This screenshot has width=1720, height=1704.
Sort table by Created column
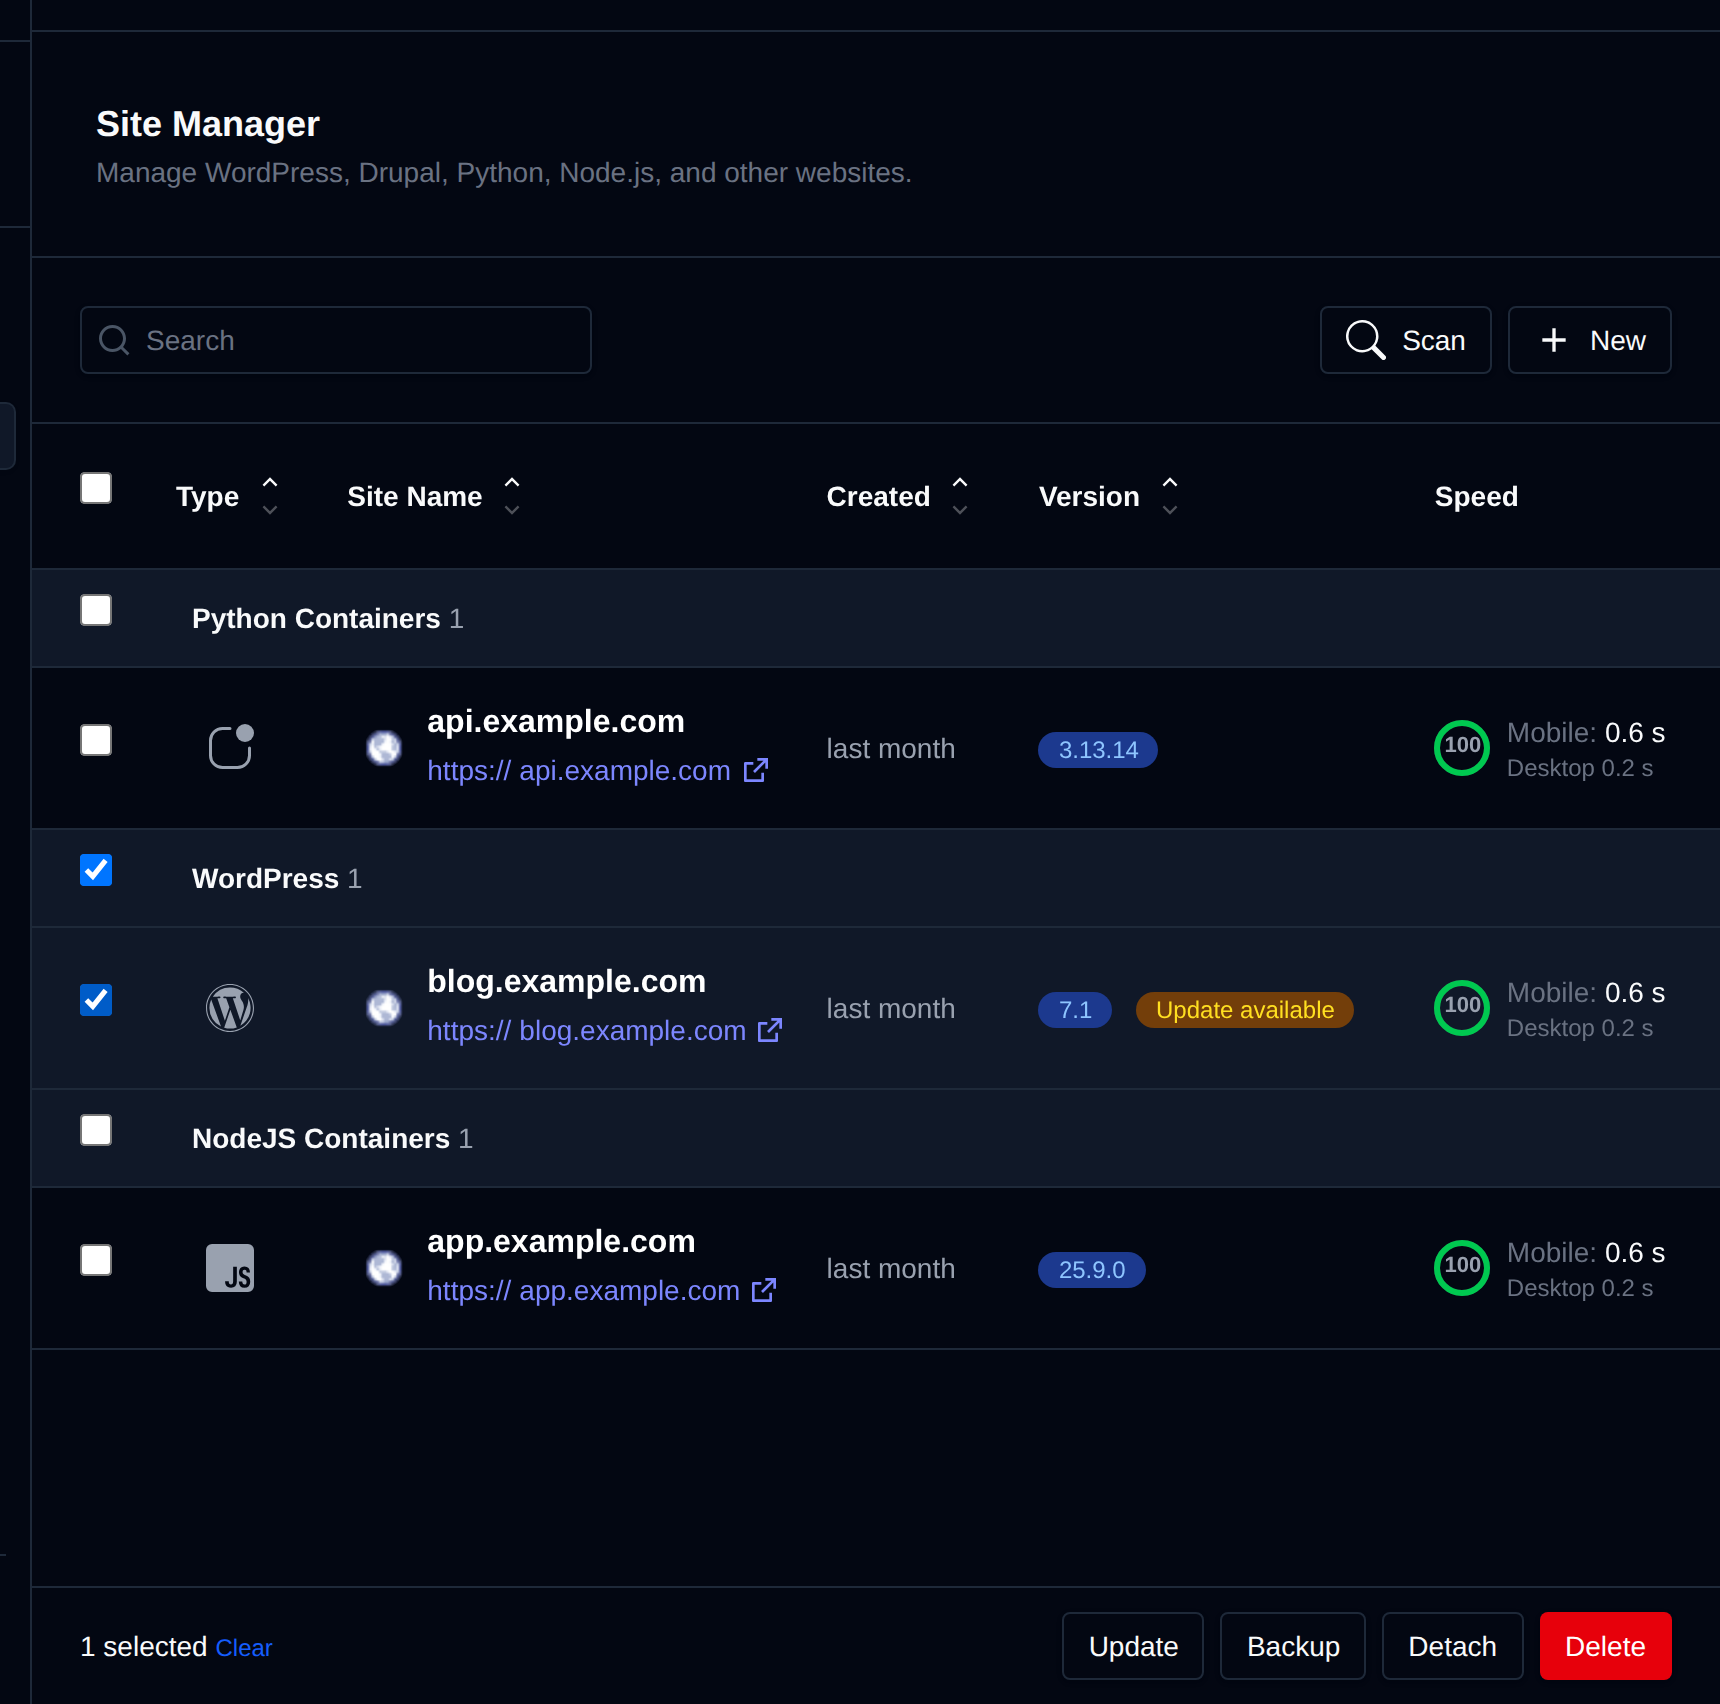(898, 496)
